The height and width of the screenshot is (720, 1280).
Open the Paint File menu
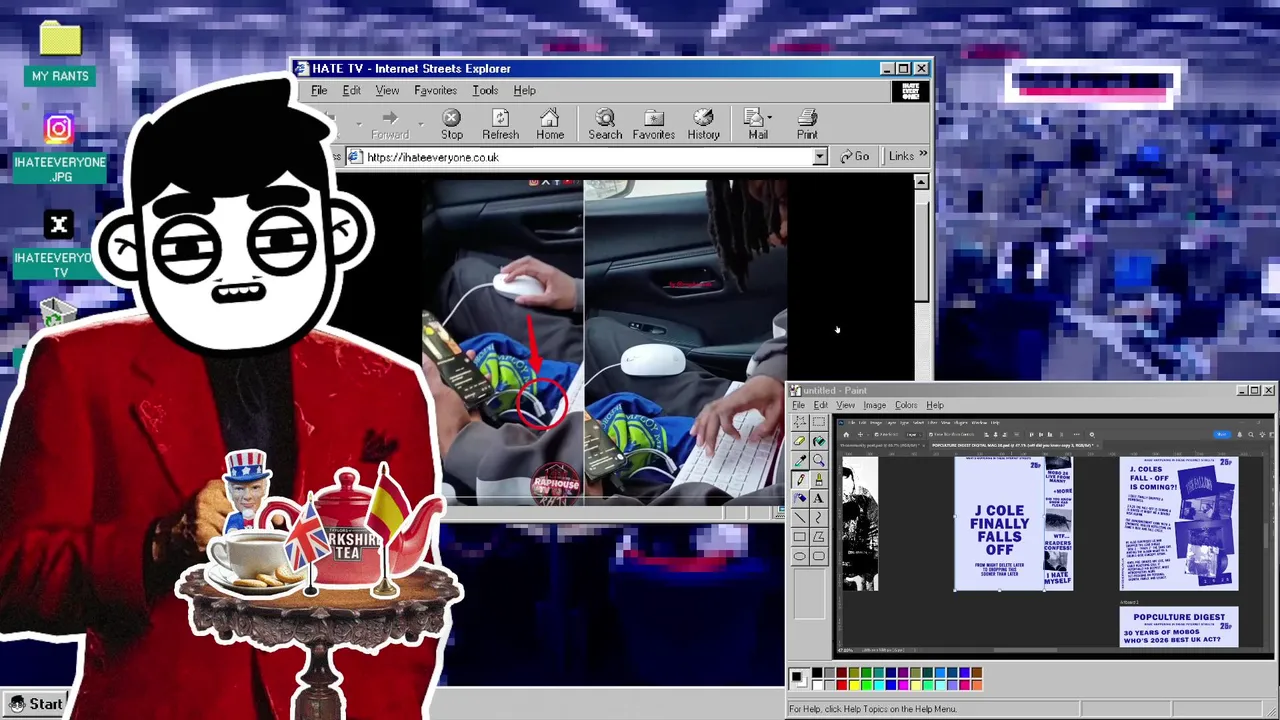coord(798,405)
